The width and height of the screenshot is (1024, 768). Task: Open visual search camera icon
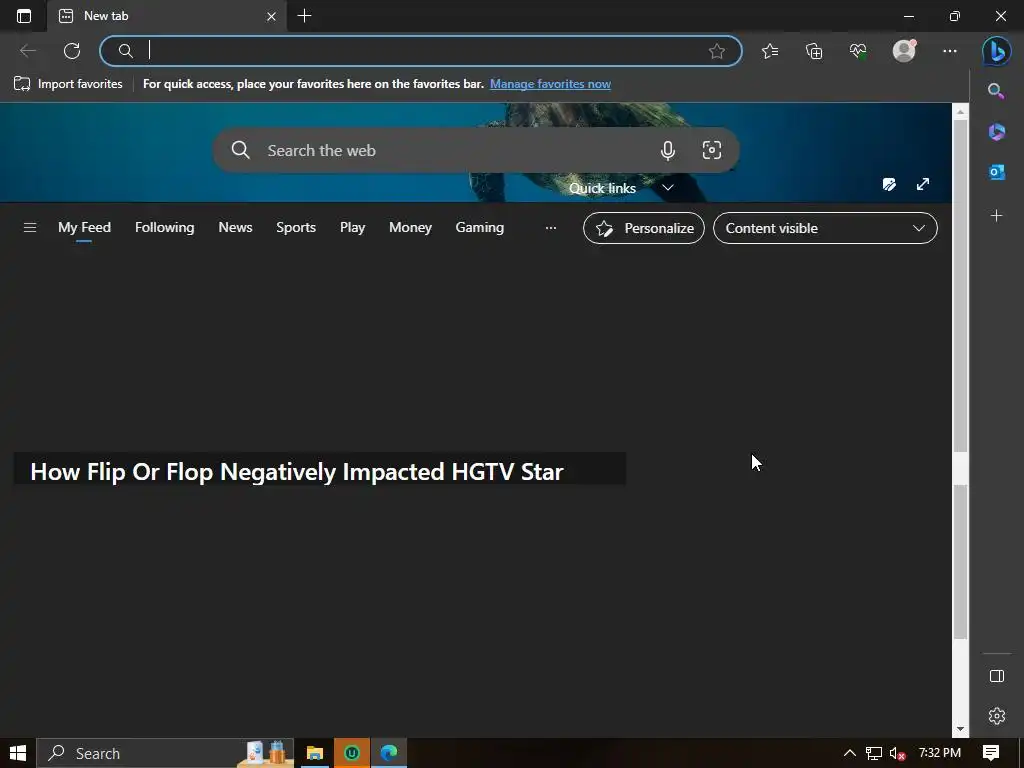(x=712, y=150)
